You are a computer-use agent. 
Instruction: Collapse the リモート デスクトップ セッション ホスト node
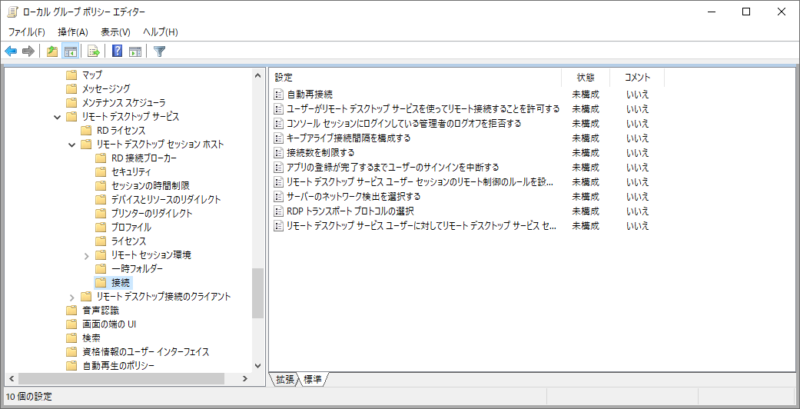[x=71, y=145]
